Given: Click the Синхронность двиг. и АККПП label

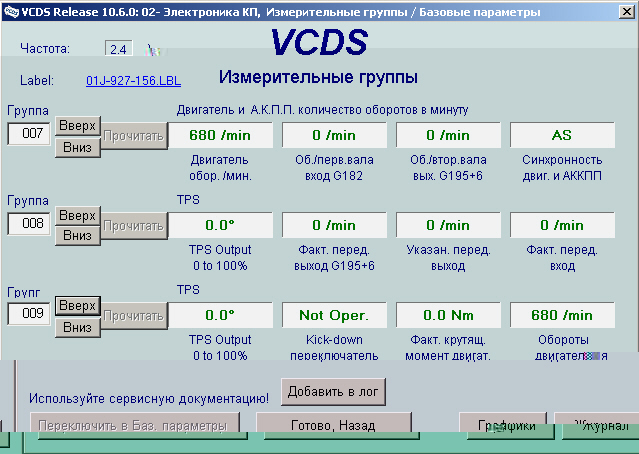Looking at the screenshot, I should click(562, 168).
